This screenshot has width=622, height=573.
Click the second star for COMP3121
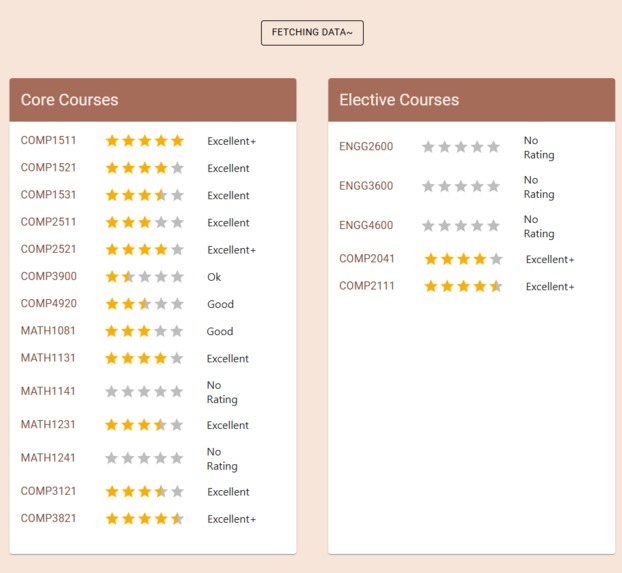pyautogui.click(x=129, y=492)
